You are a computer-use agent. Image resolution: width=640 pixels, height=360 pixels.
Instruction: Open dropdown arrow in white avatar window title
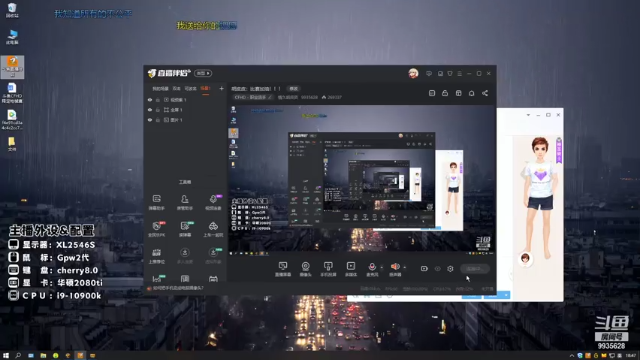point(528,115)
